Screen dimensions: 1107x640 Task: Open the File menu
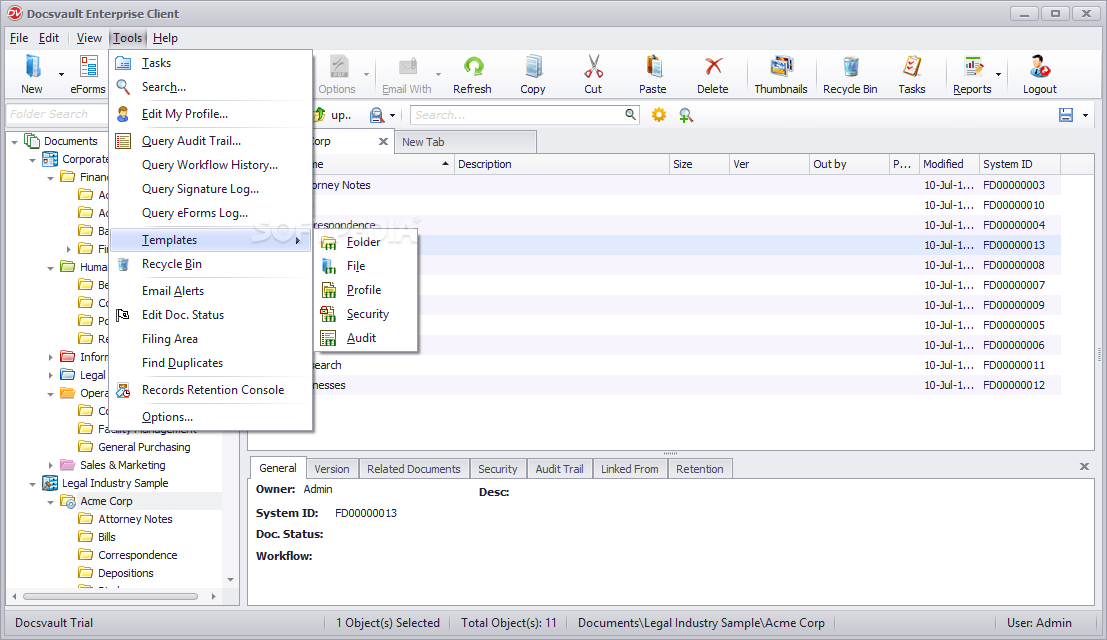[x=19, y=38]
